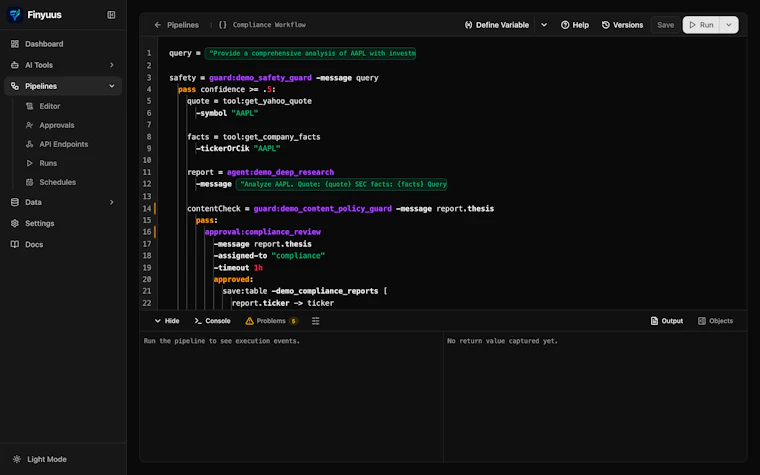Click line number 16 in the gutter
The width and height of the screenshot is (760, 475).
click(x=147, y=232)
